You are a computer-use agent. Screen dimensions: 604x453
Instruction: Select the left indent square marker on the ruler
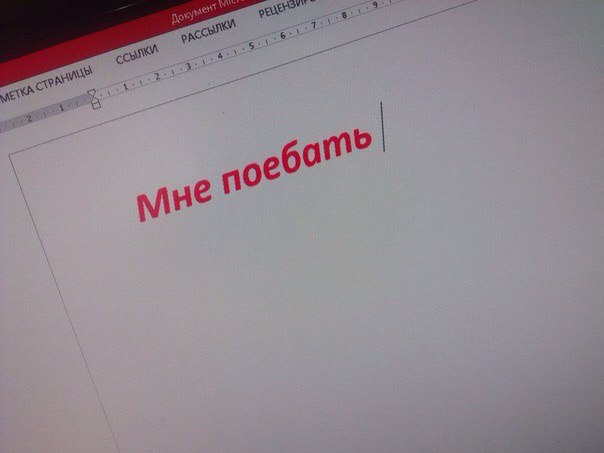96,104
